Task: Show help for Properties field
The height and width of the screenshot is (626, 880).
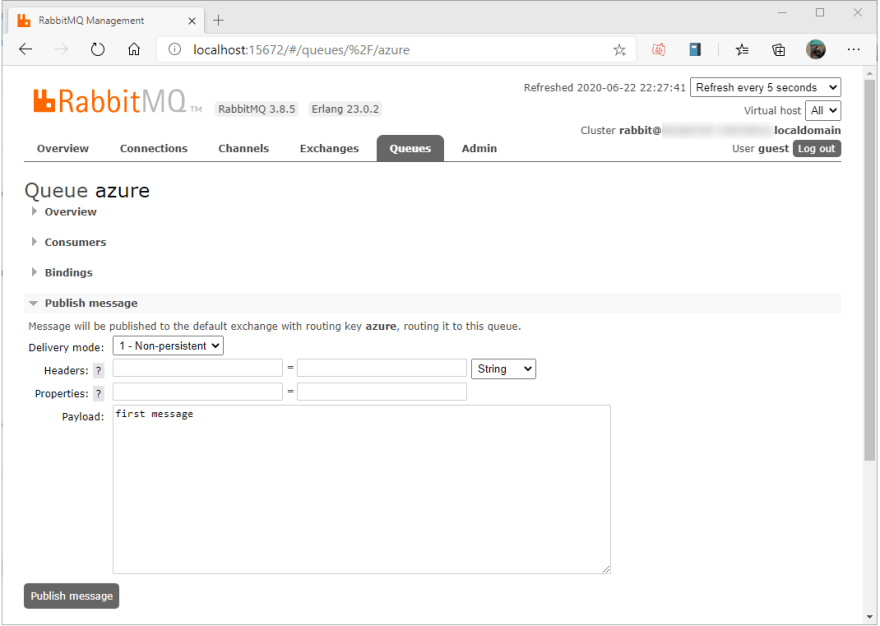Action: tap(98, 394)
